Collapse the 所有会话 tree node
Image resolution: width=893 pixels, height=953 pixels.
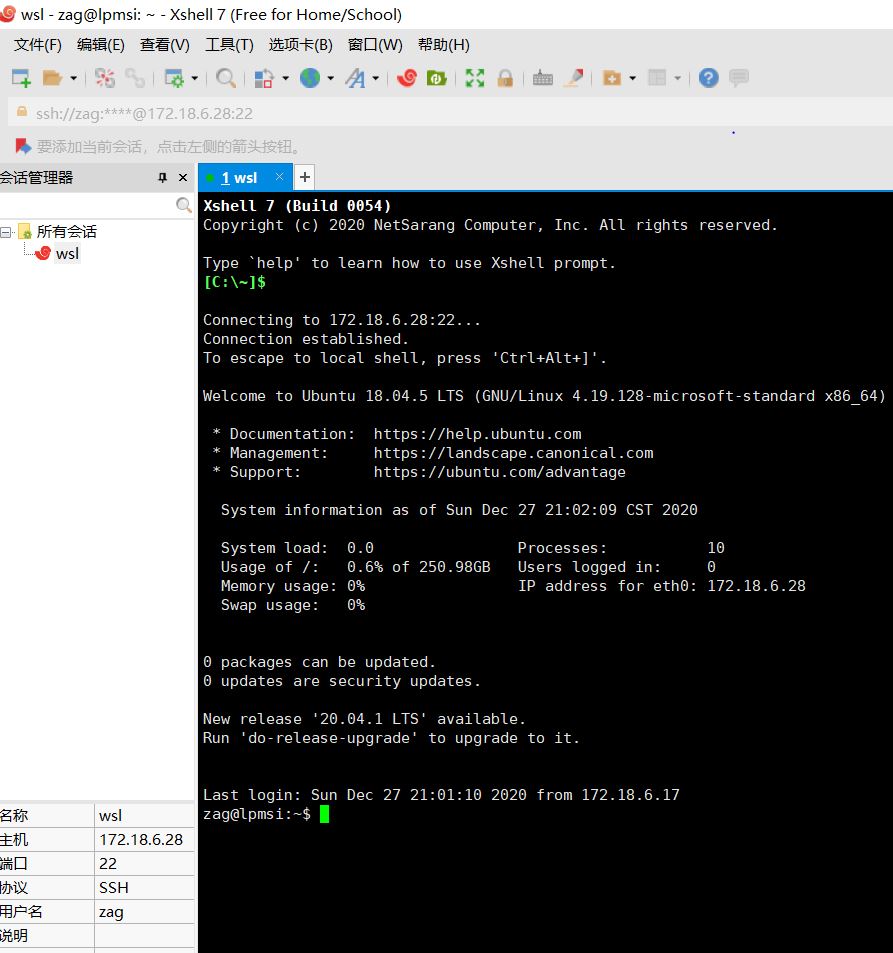(7, 231)
